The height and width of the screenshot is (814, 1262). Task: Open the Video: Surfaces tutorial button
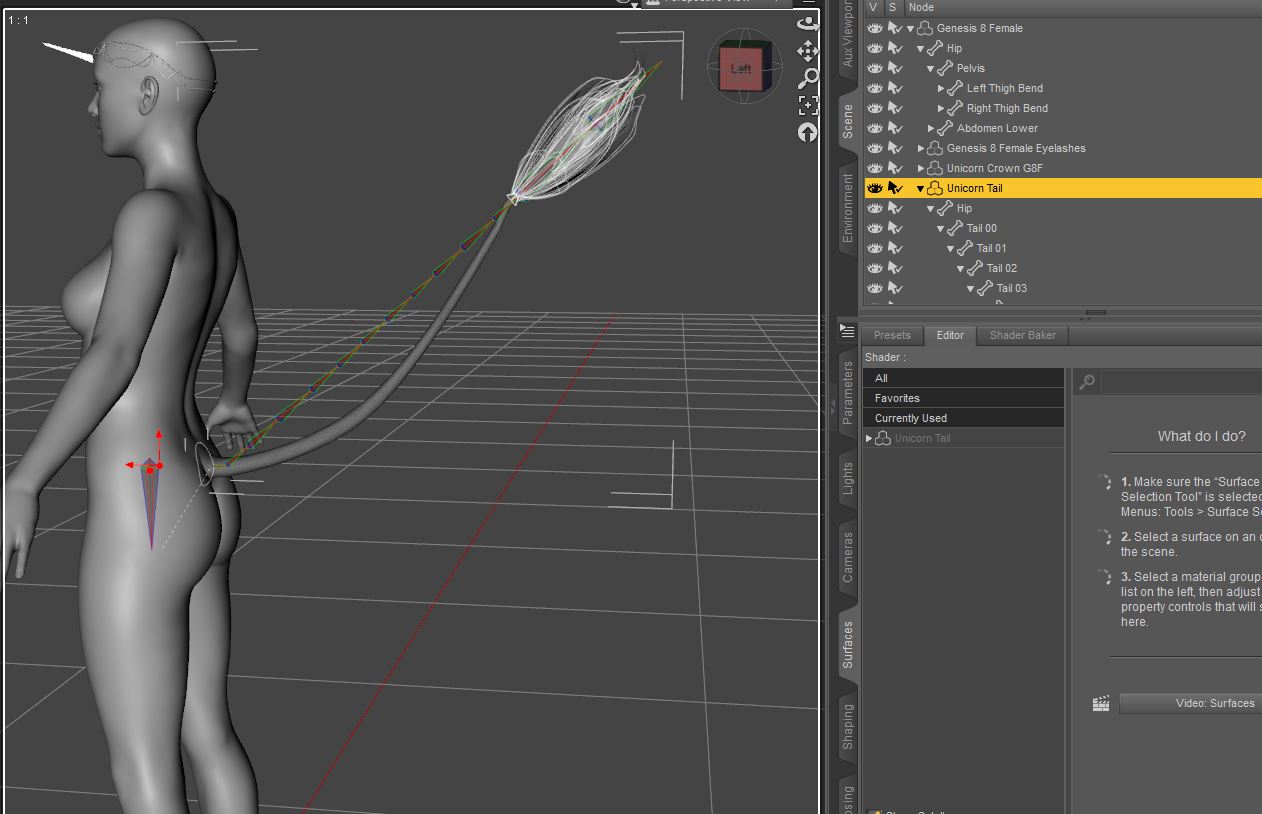coord(1190,703)
